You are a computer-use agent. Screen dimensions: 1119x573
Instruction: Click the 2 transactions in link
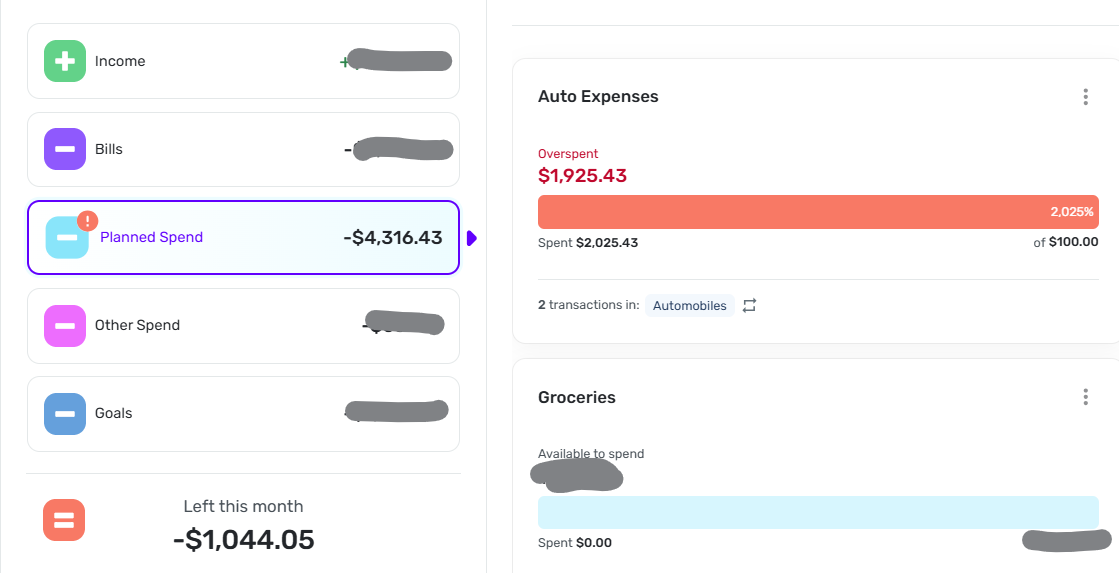pyautogui.click(x=588, y=305)
